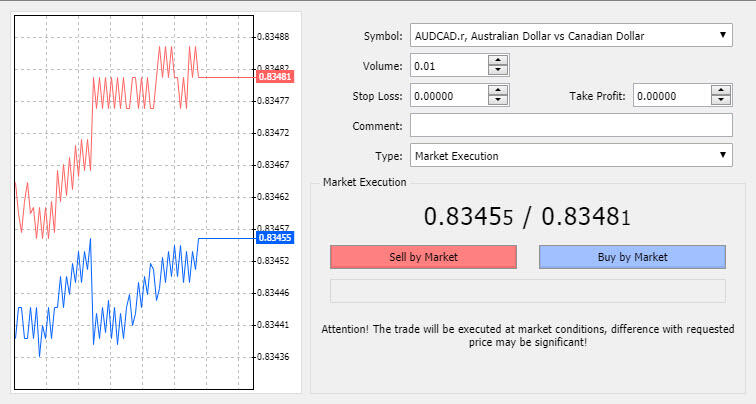The height and width of the screenshot is (404, 756).
Task: Raise Take Profit with up spinner arrow
Action: coord(721,90)
